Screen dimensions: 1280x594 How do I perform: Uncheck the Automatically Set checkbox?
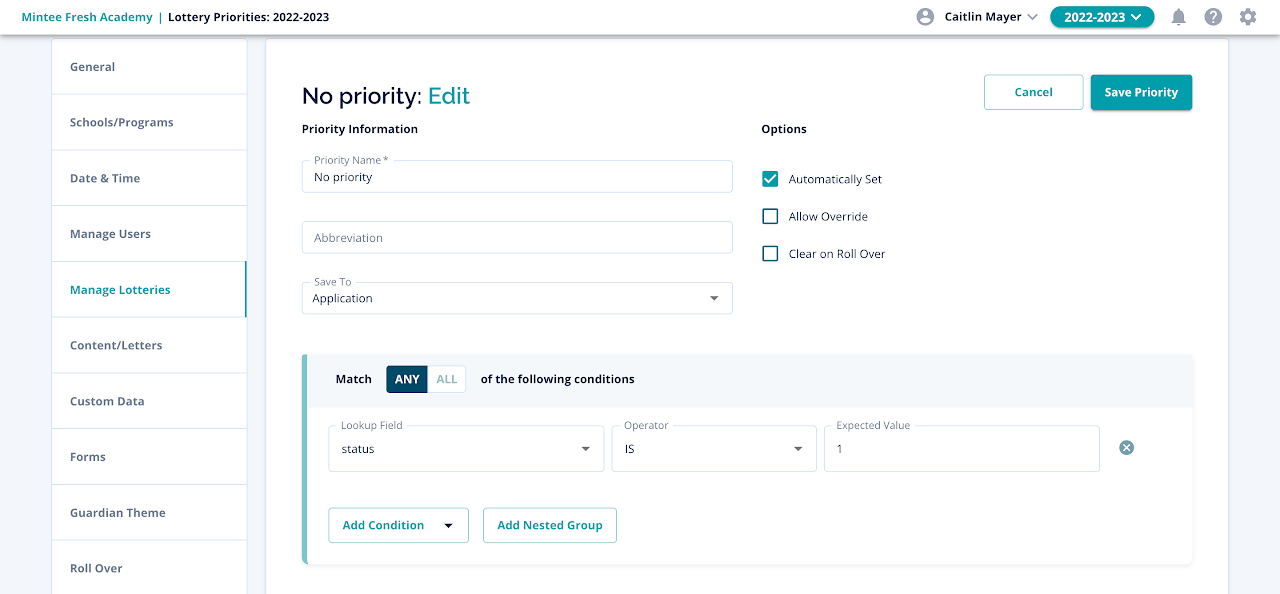tap(770, 179)
